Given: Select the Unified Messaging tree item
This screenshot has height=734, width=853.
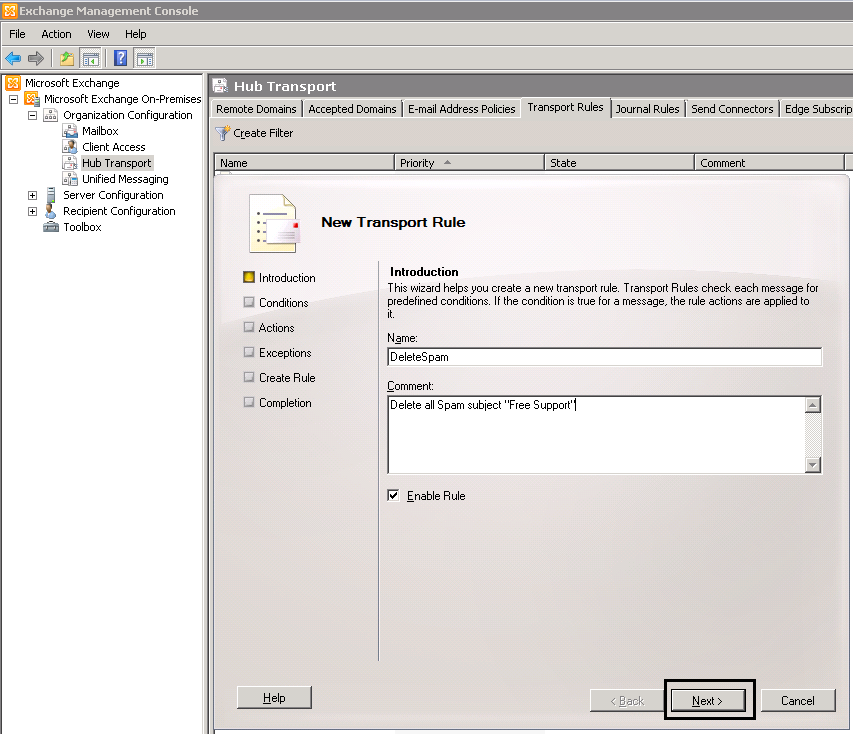Looking at the screenshot, I should click(125, 179).
